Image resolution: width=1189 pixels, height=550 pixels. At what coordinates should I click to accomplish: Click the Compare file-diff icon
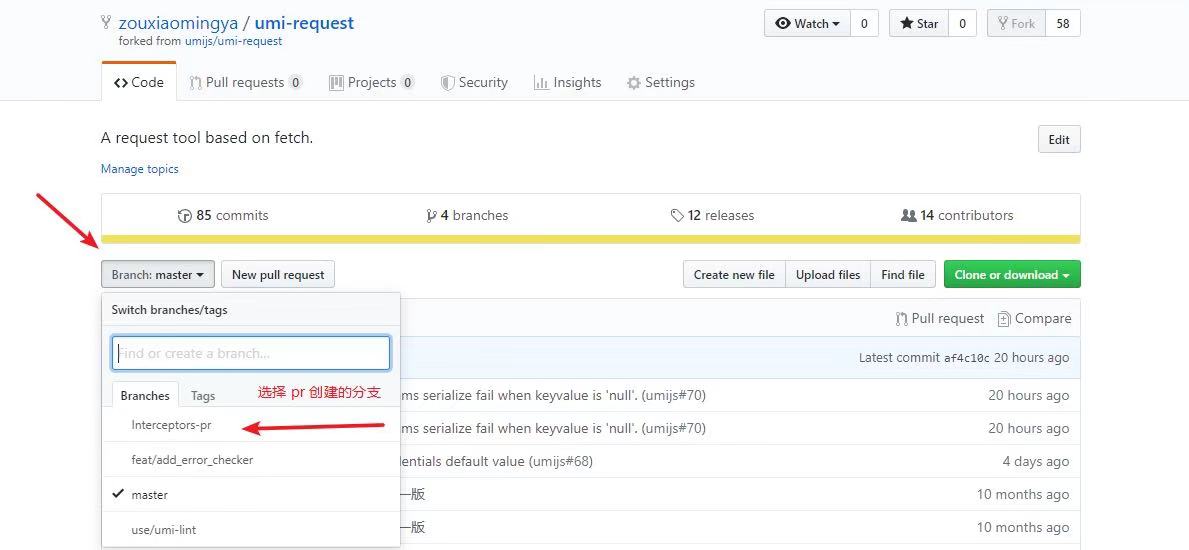pos(1004,319)
